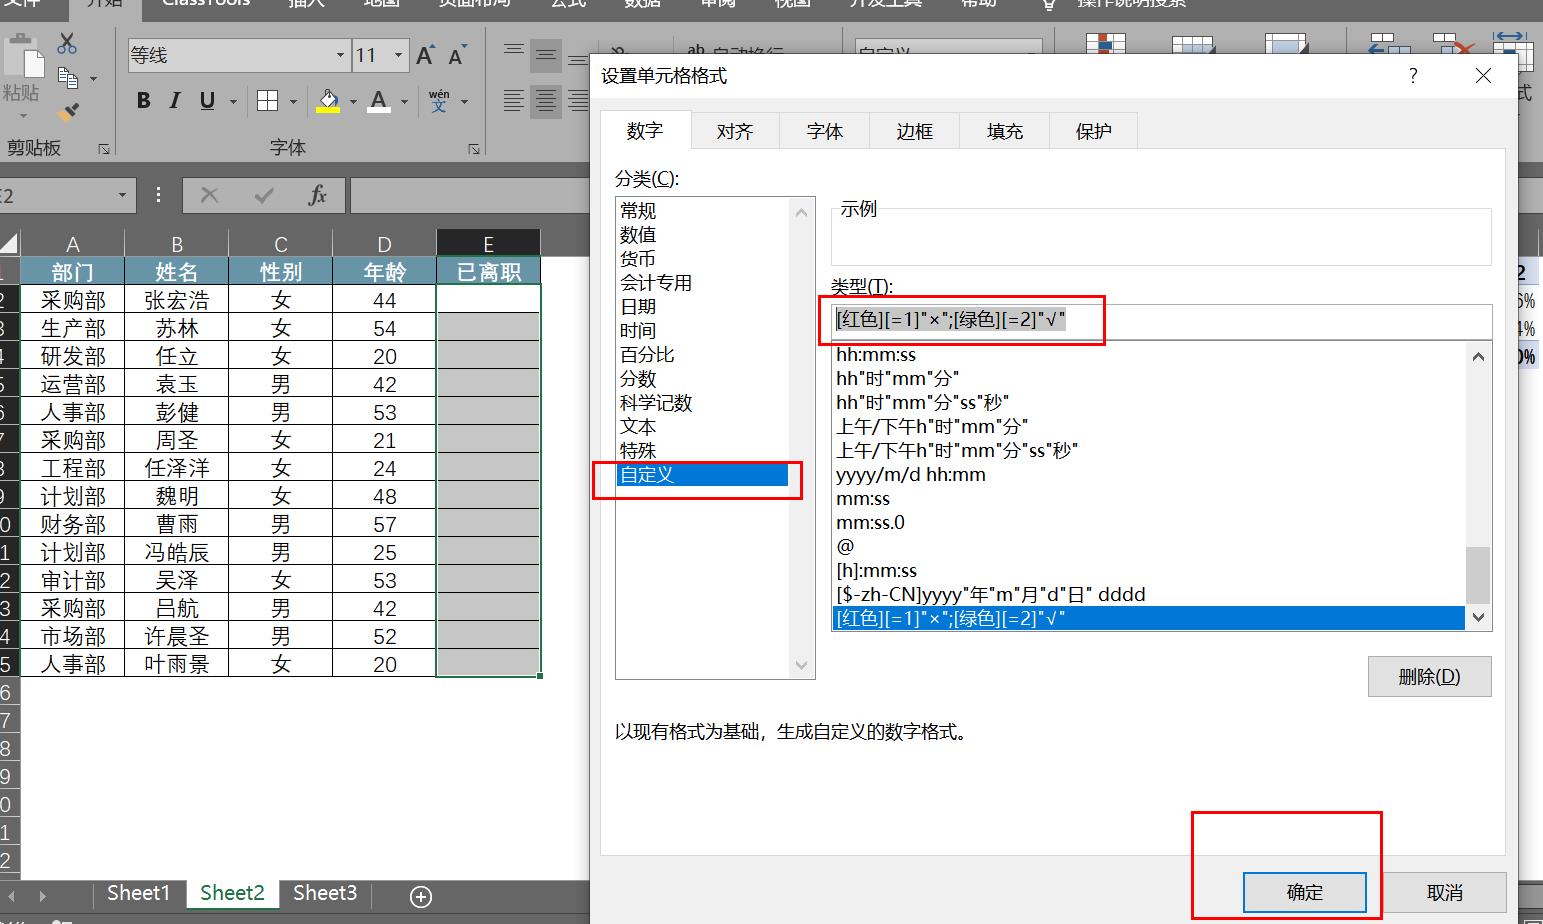Click the plus icon to add a new sheet
The image size is (1543, 924).
coord(420,896)
